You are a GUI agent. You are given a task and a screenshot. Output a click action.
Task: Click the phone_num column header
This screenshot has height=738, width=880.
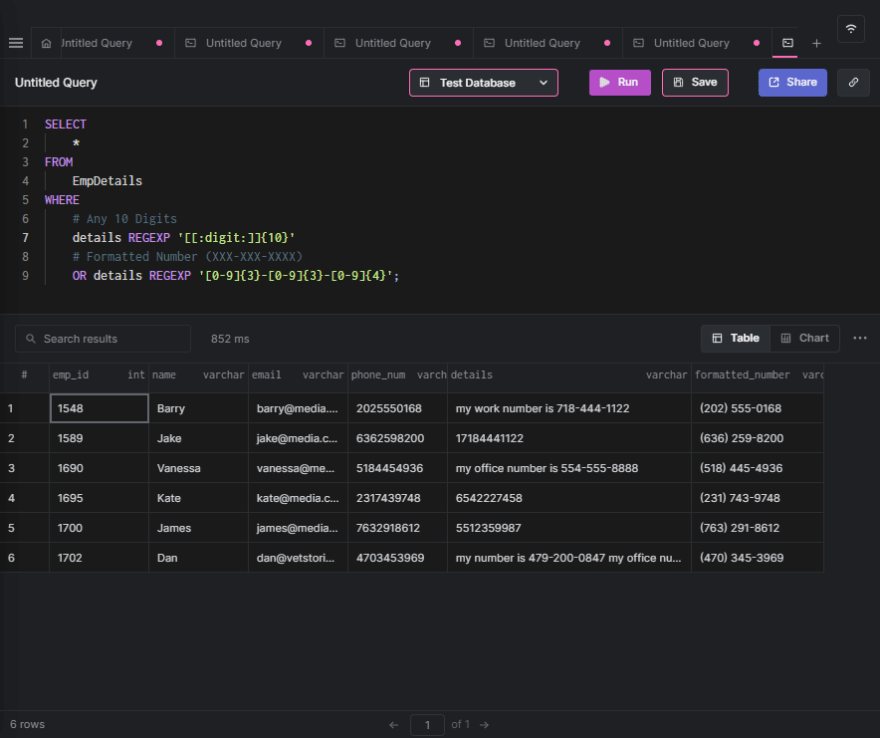tap(397, 375)
